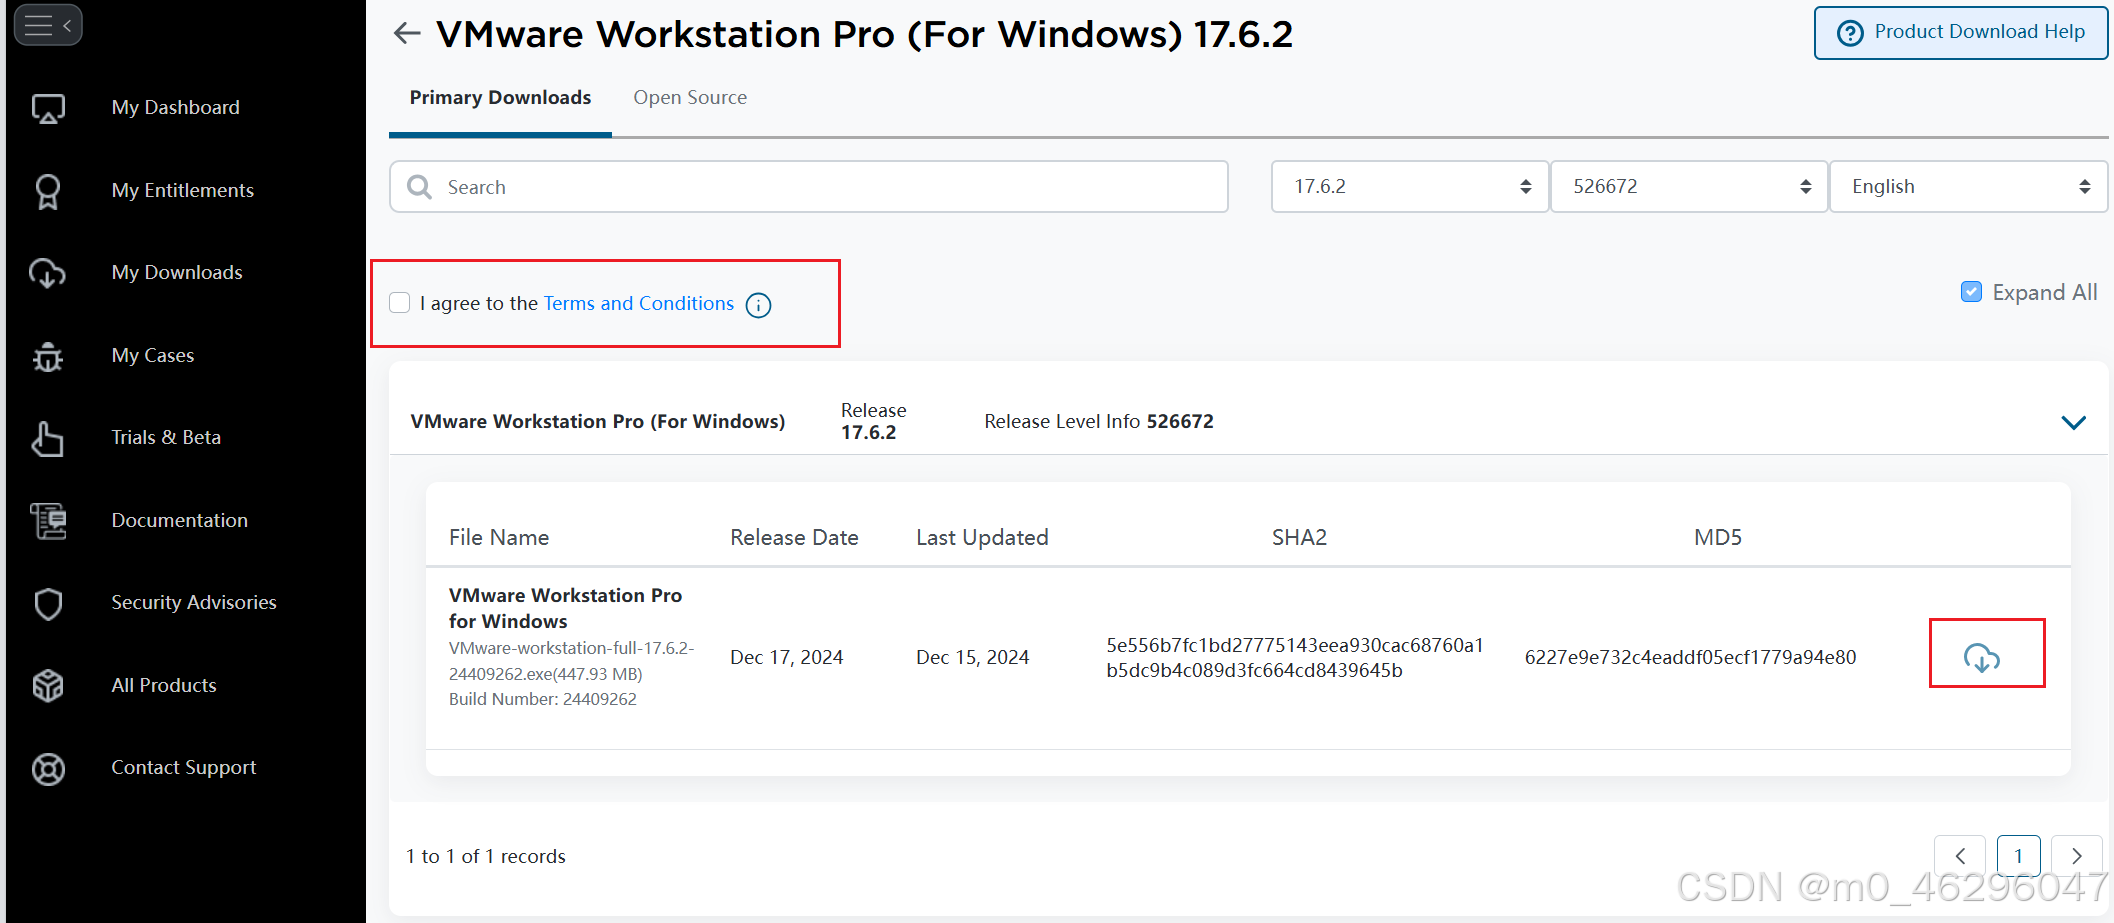
Task: Collapse the sidebar with the hamburger menu icon
Action: coord(48,25)
